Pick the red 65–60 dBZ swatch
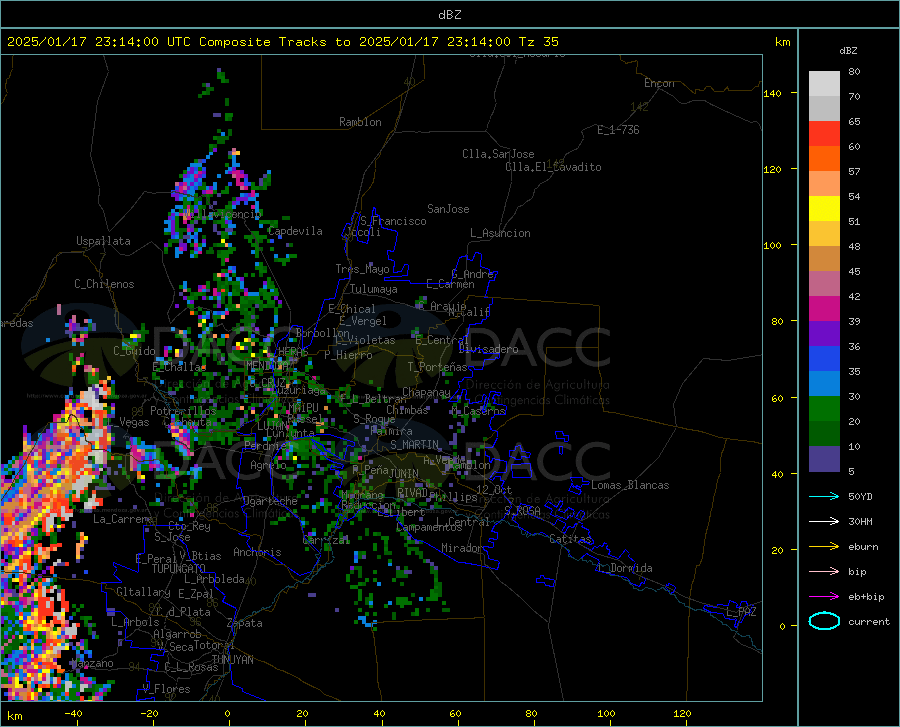Image resolution: width=900 pixels, height=727 pixels. tap(824, 134)
